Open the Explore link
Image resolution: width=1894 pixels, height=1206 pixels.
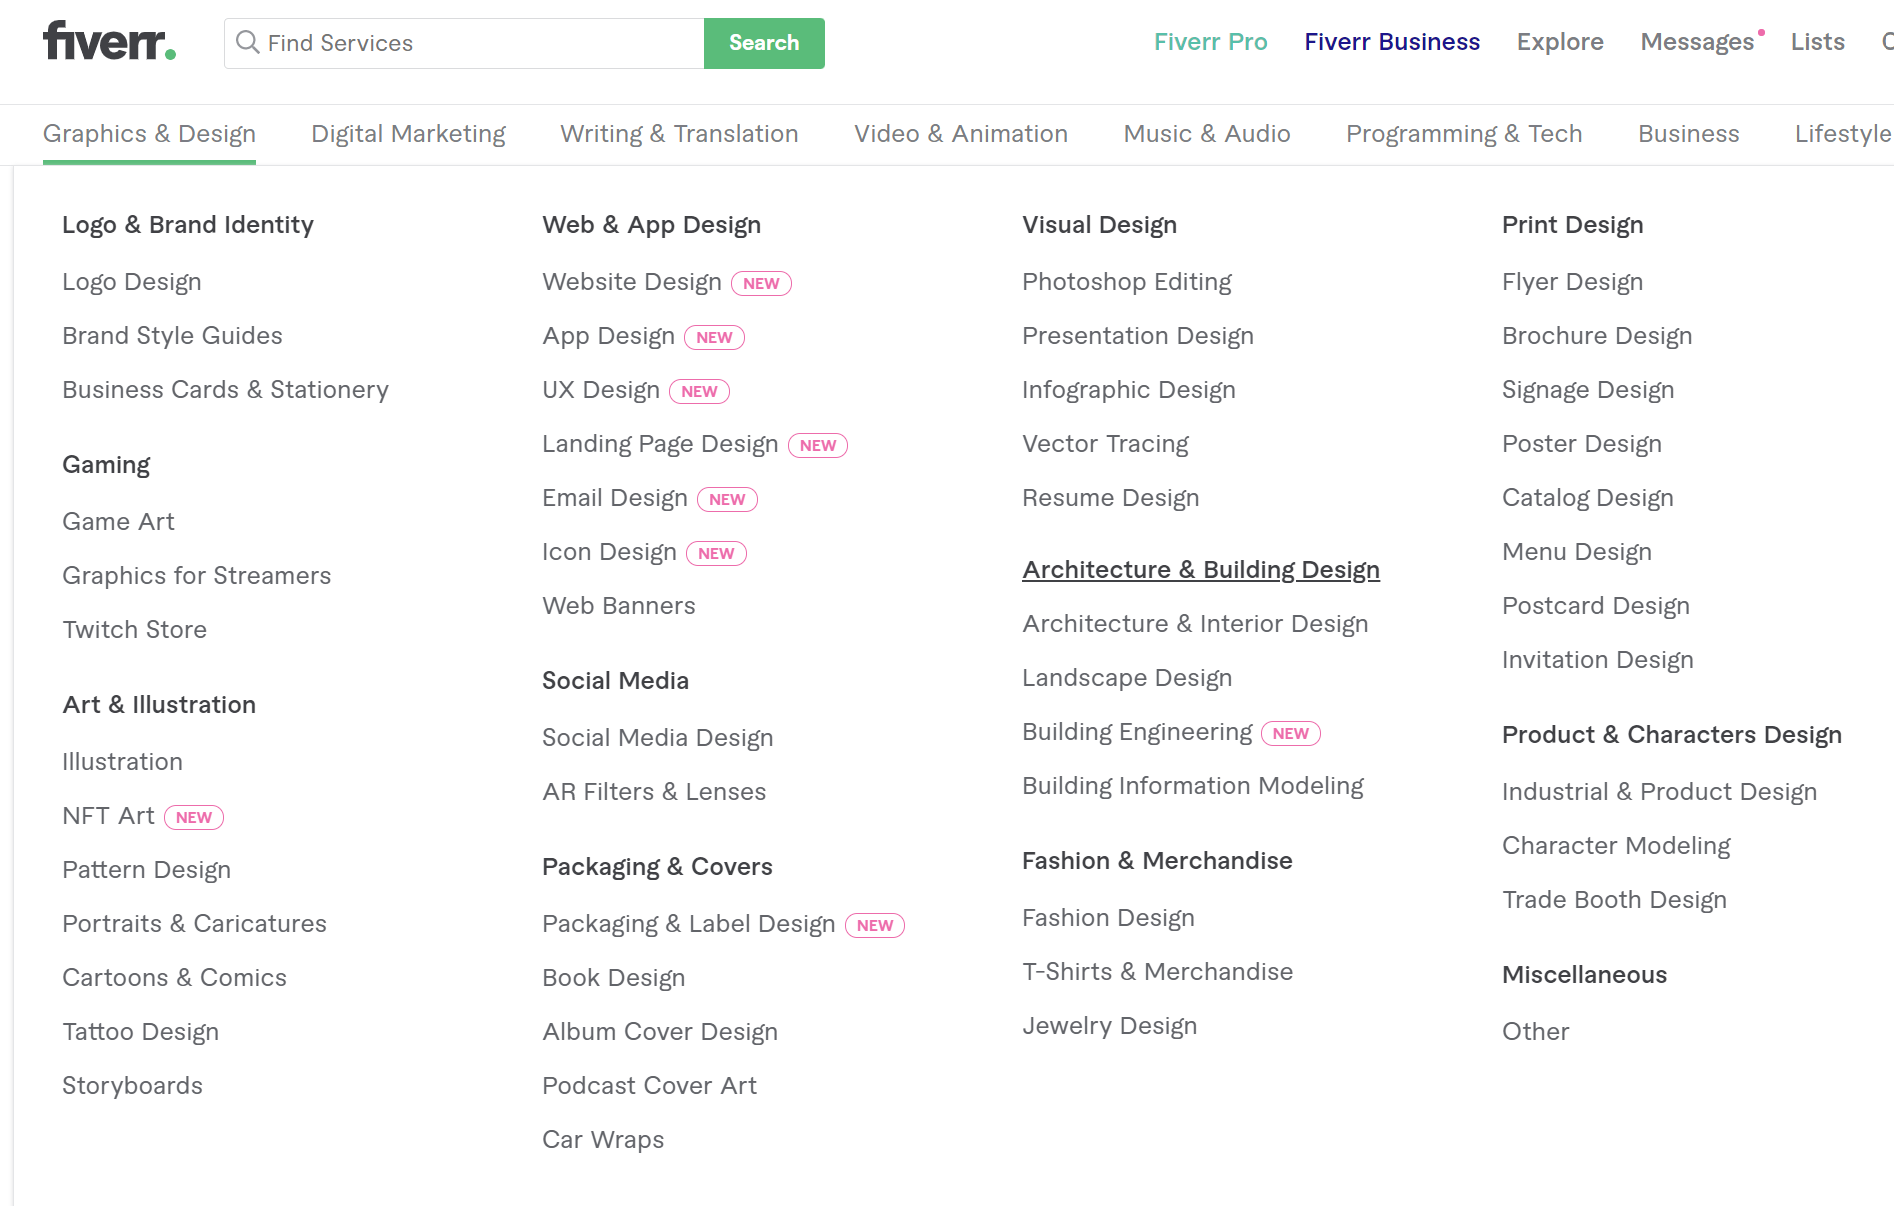click(x=1560, y=42)
